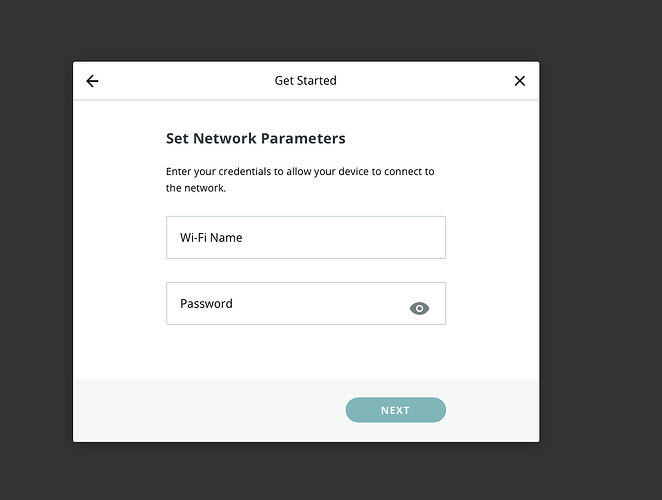Dismiss the setup wizard with the X
This screenshot has width=662, height=500.
tap(519, 81)
